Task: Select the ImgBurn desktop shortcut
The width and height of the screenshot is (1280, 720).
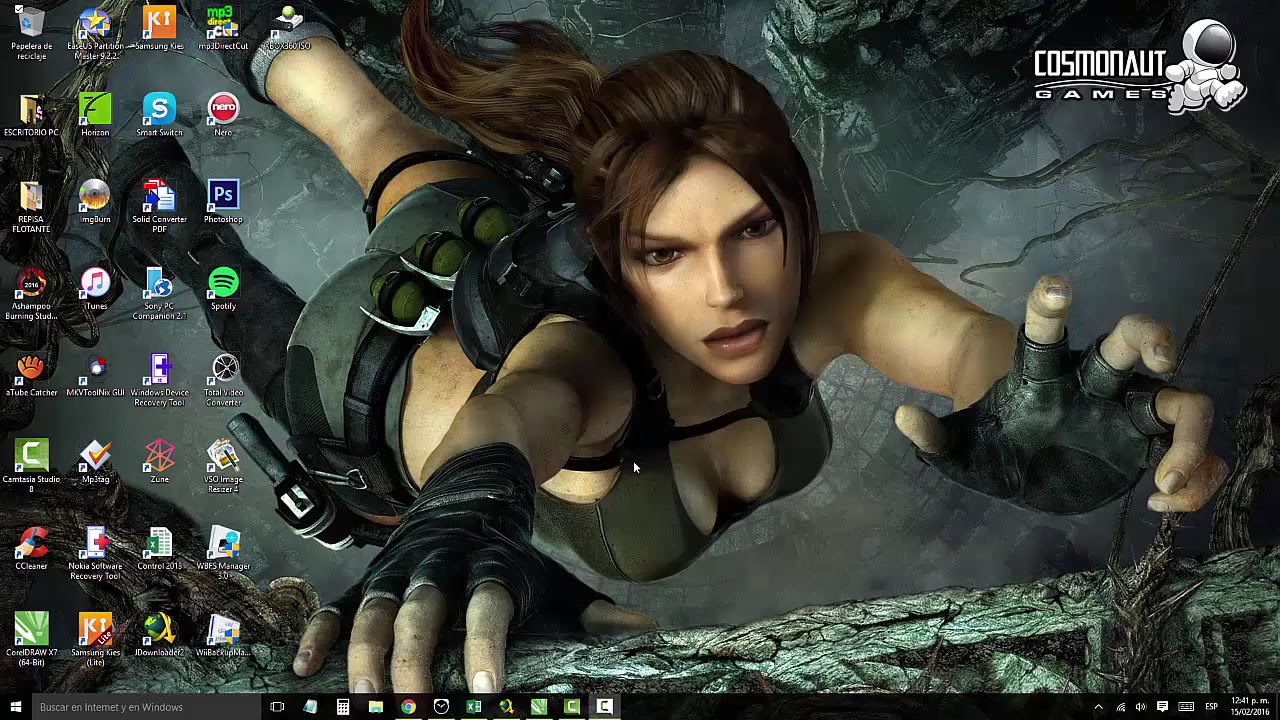Action: [95, 202]
